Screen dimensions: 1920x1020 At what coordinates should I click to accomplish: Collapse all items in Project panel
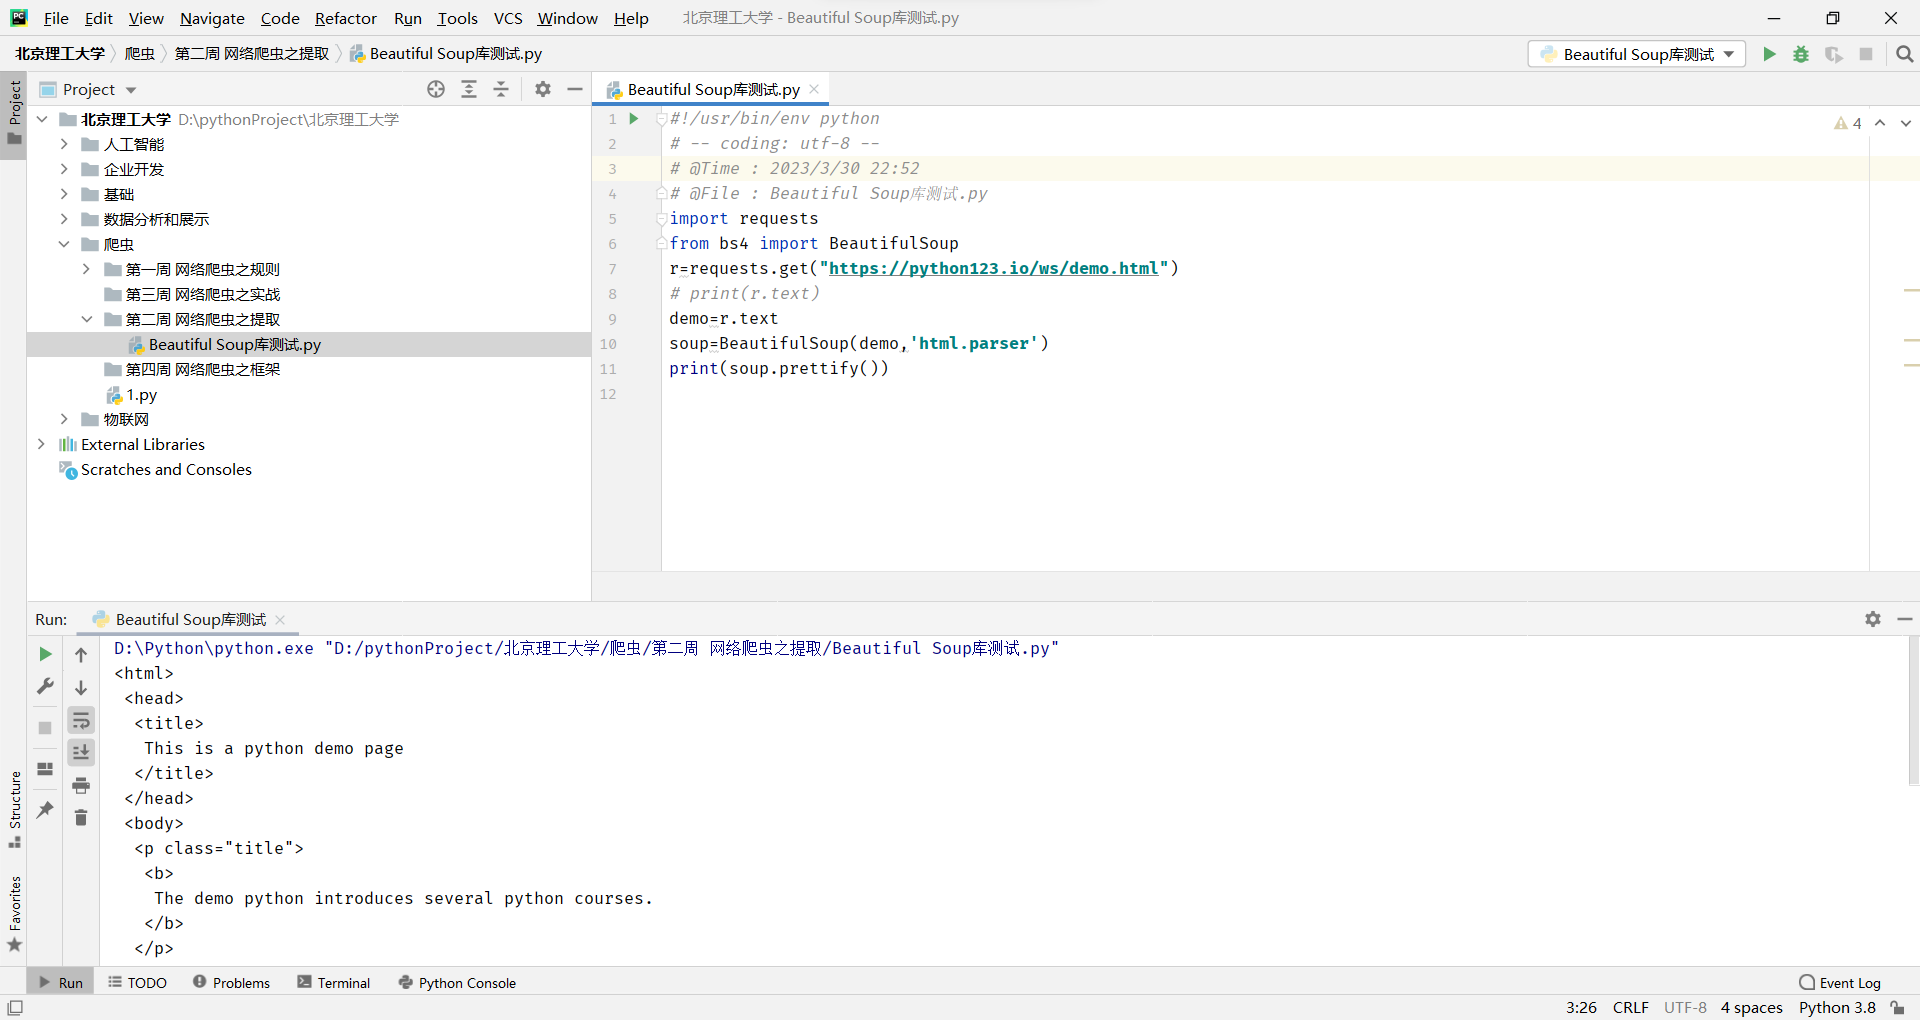coord(501,89)
